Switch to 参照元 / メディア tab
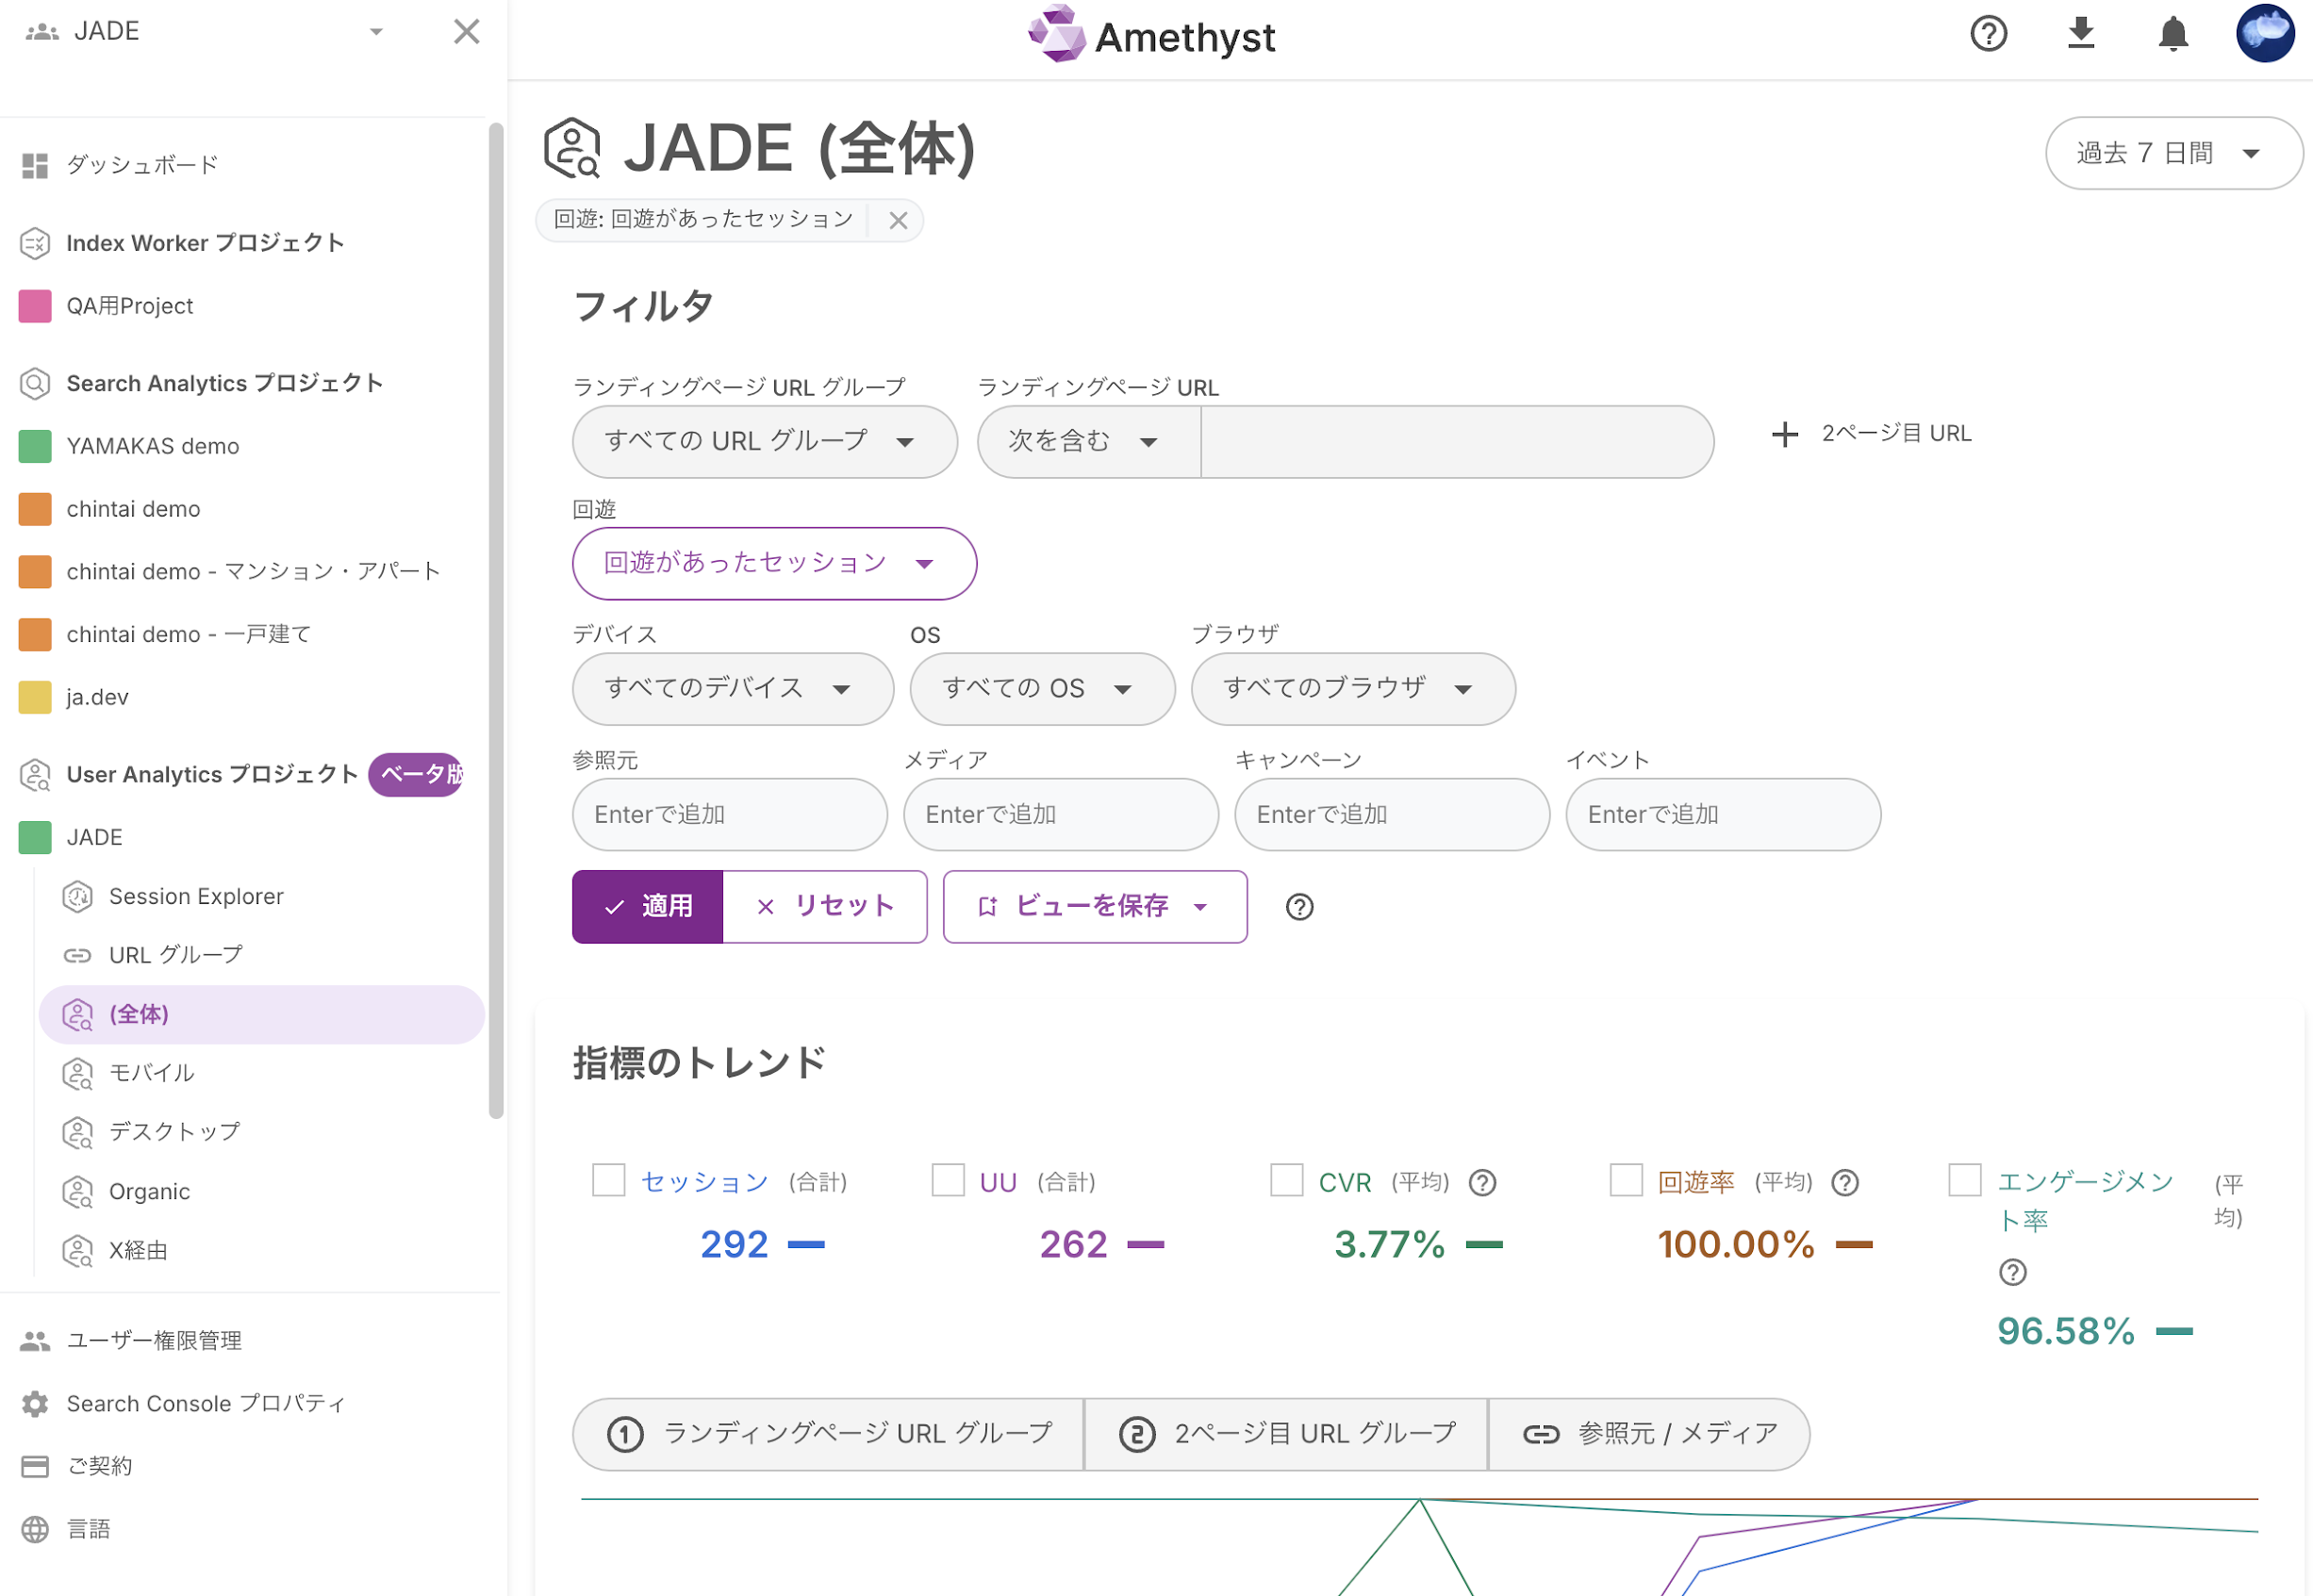The height and width of the screenshot is (1596, 2313). coord(1648,1434)
